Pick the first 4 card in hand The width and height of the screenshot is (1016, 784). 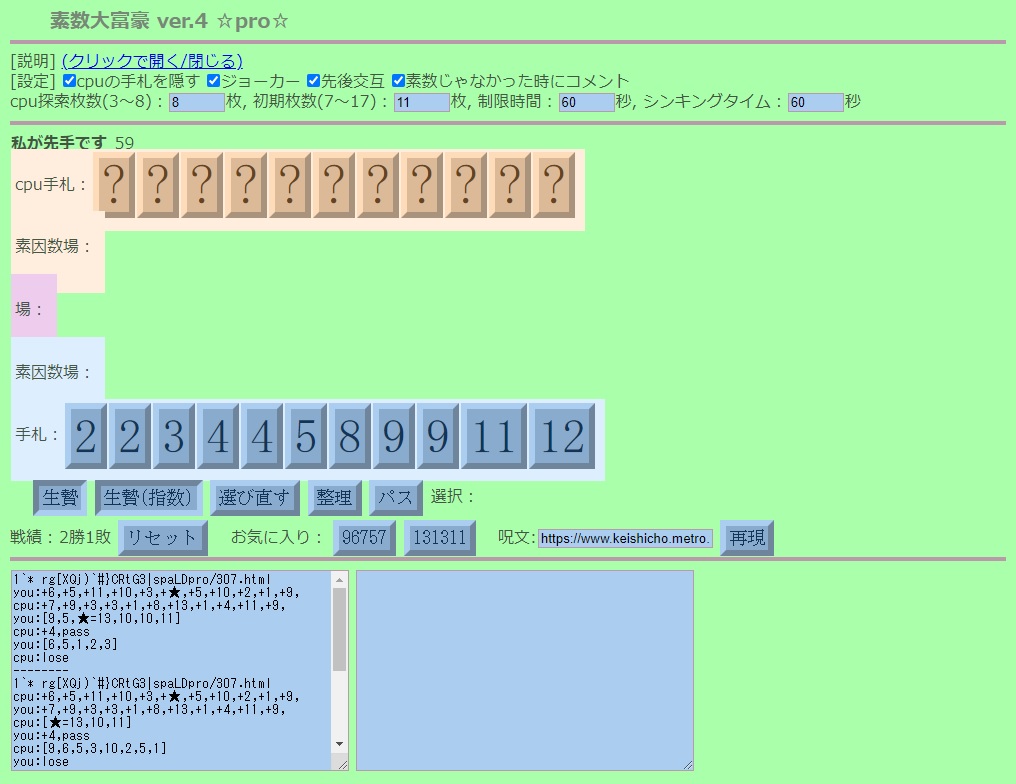coord(218,435)
